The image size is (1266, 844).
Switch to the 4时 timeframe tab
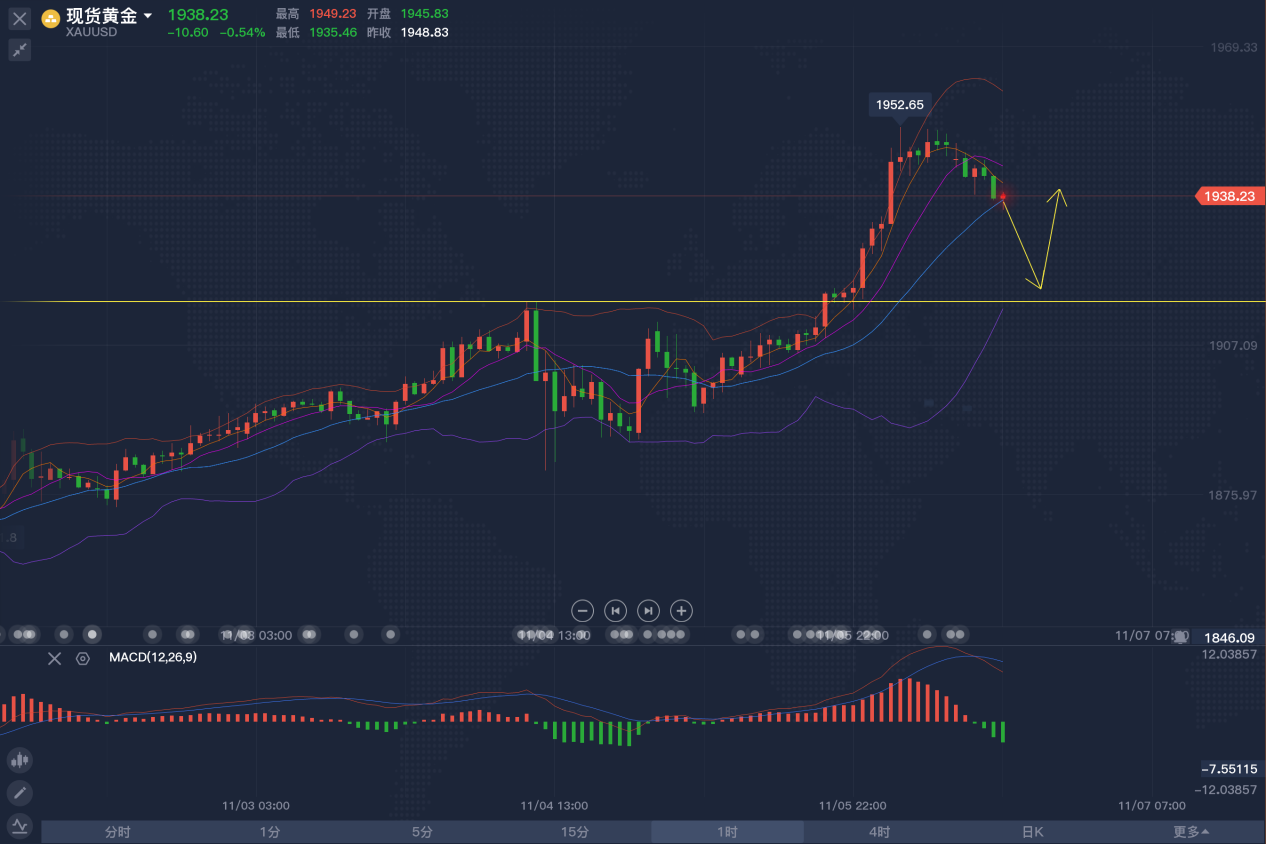[x=879, y=832]
